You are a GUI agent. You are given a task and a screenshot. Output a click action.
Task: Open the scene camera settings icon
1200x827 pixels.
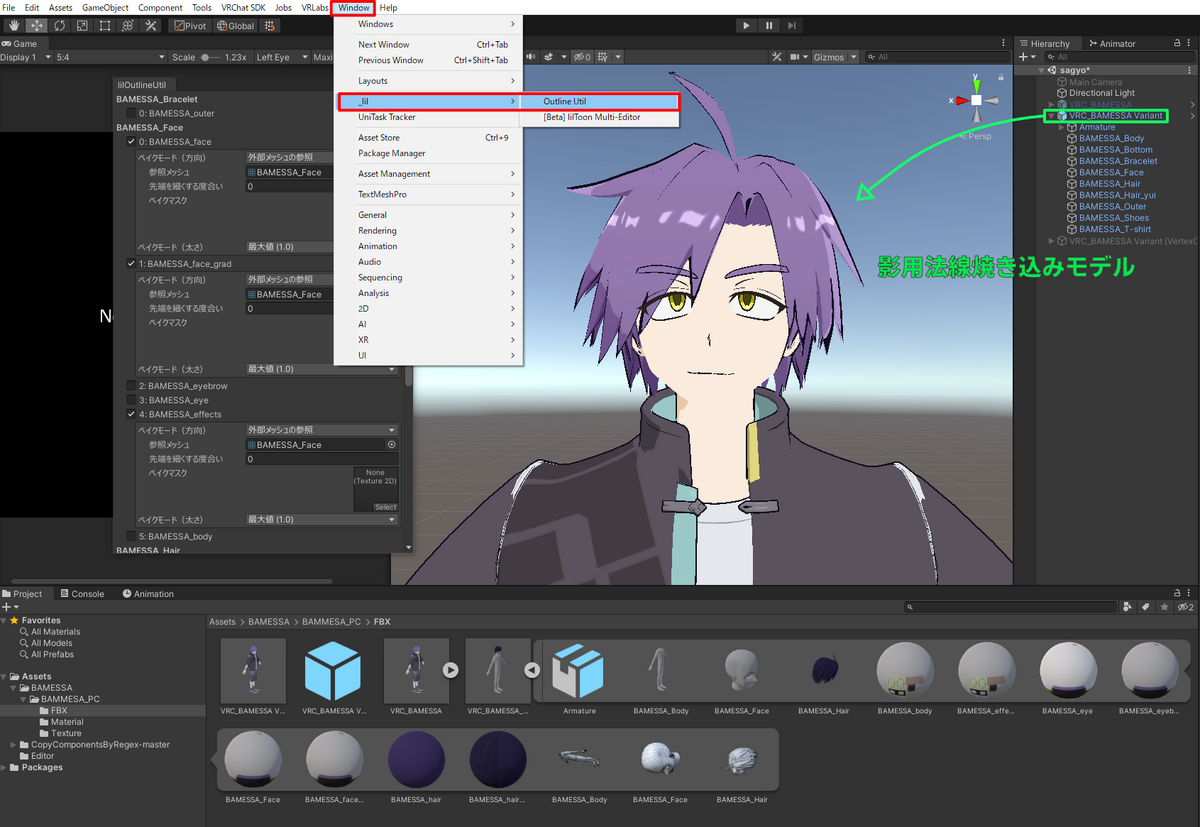(795, 58)
